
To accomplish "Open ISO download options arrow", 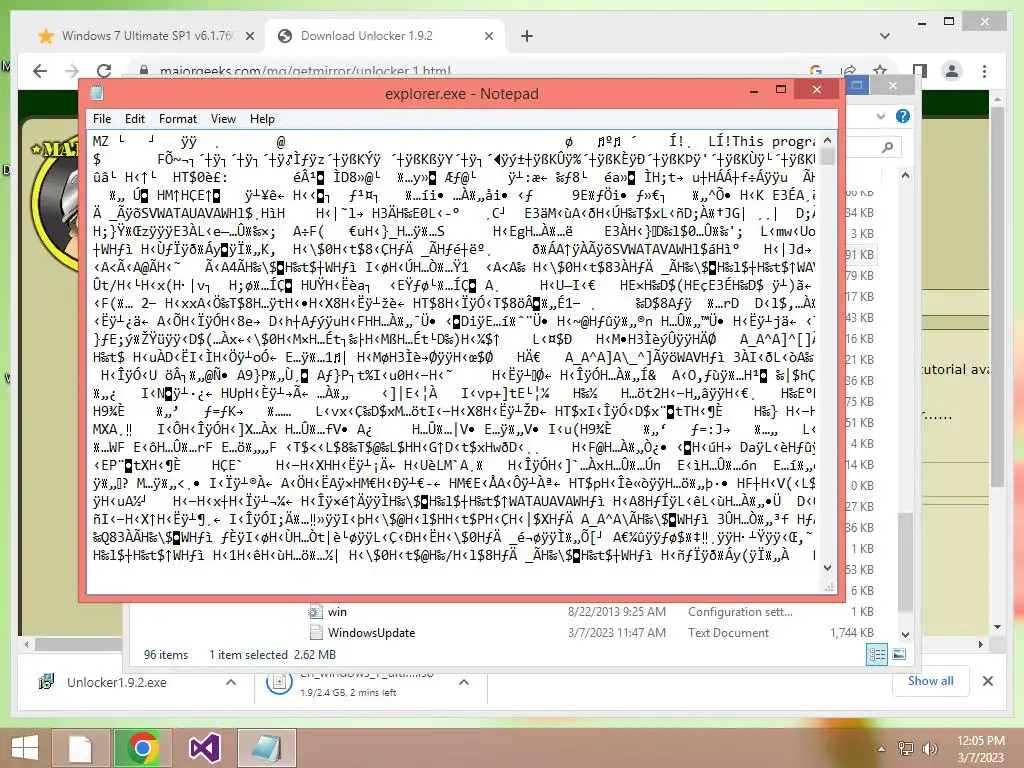I will pos(464,682).
